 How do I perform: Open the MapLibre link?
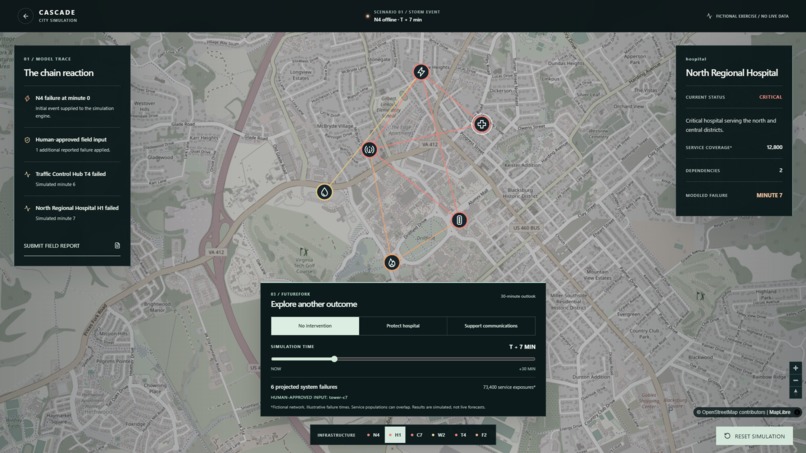click(780, 412)
